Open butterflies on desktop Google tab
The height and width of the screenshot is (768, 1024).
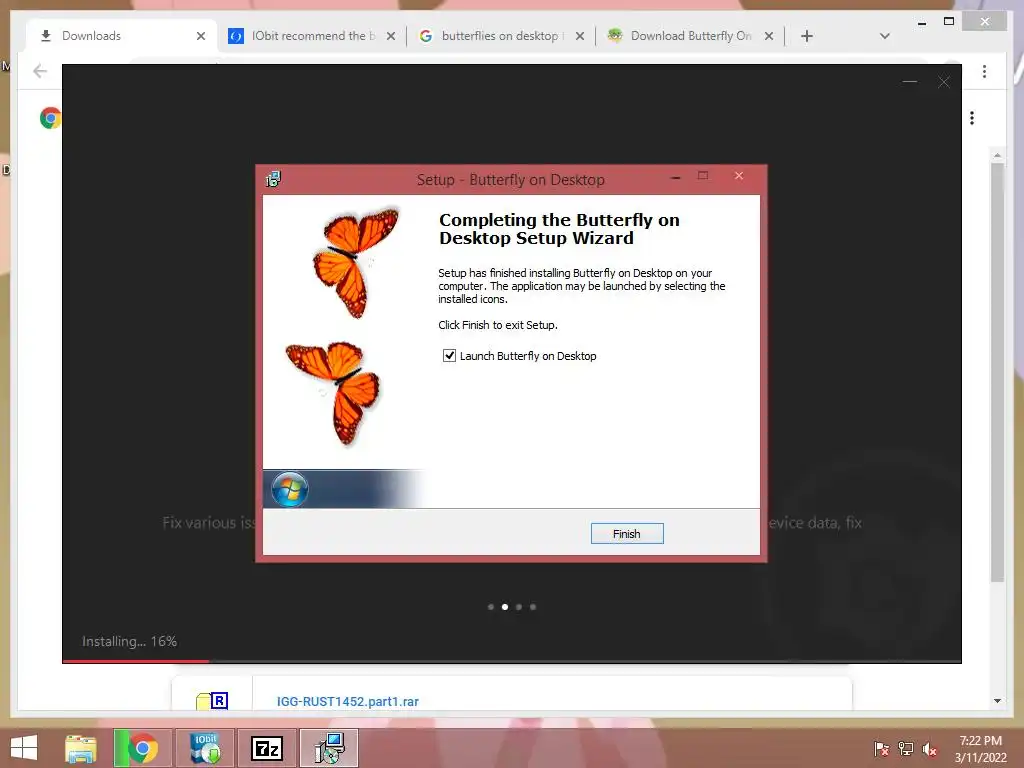click(x=502, y=36)
